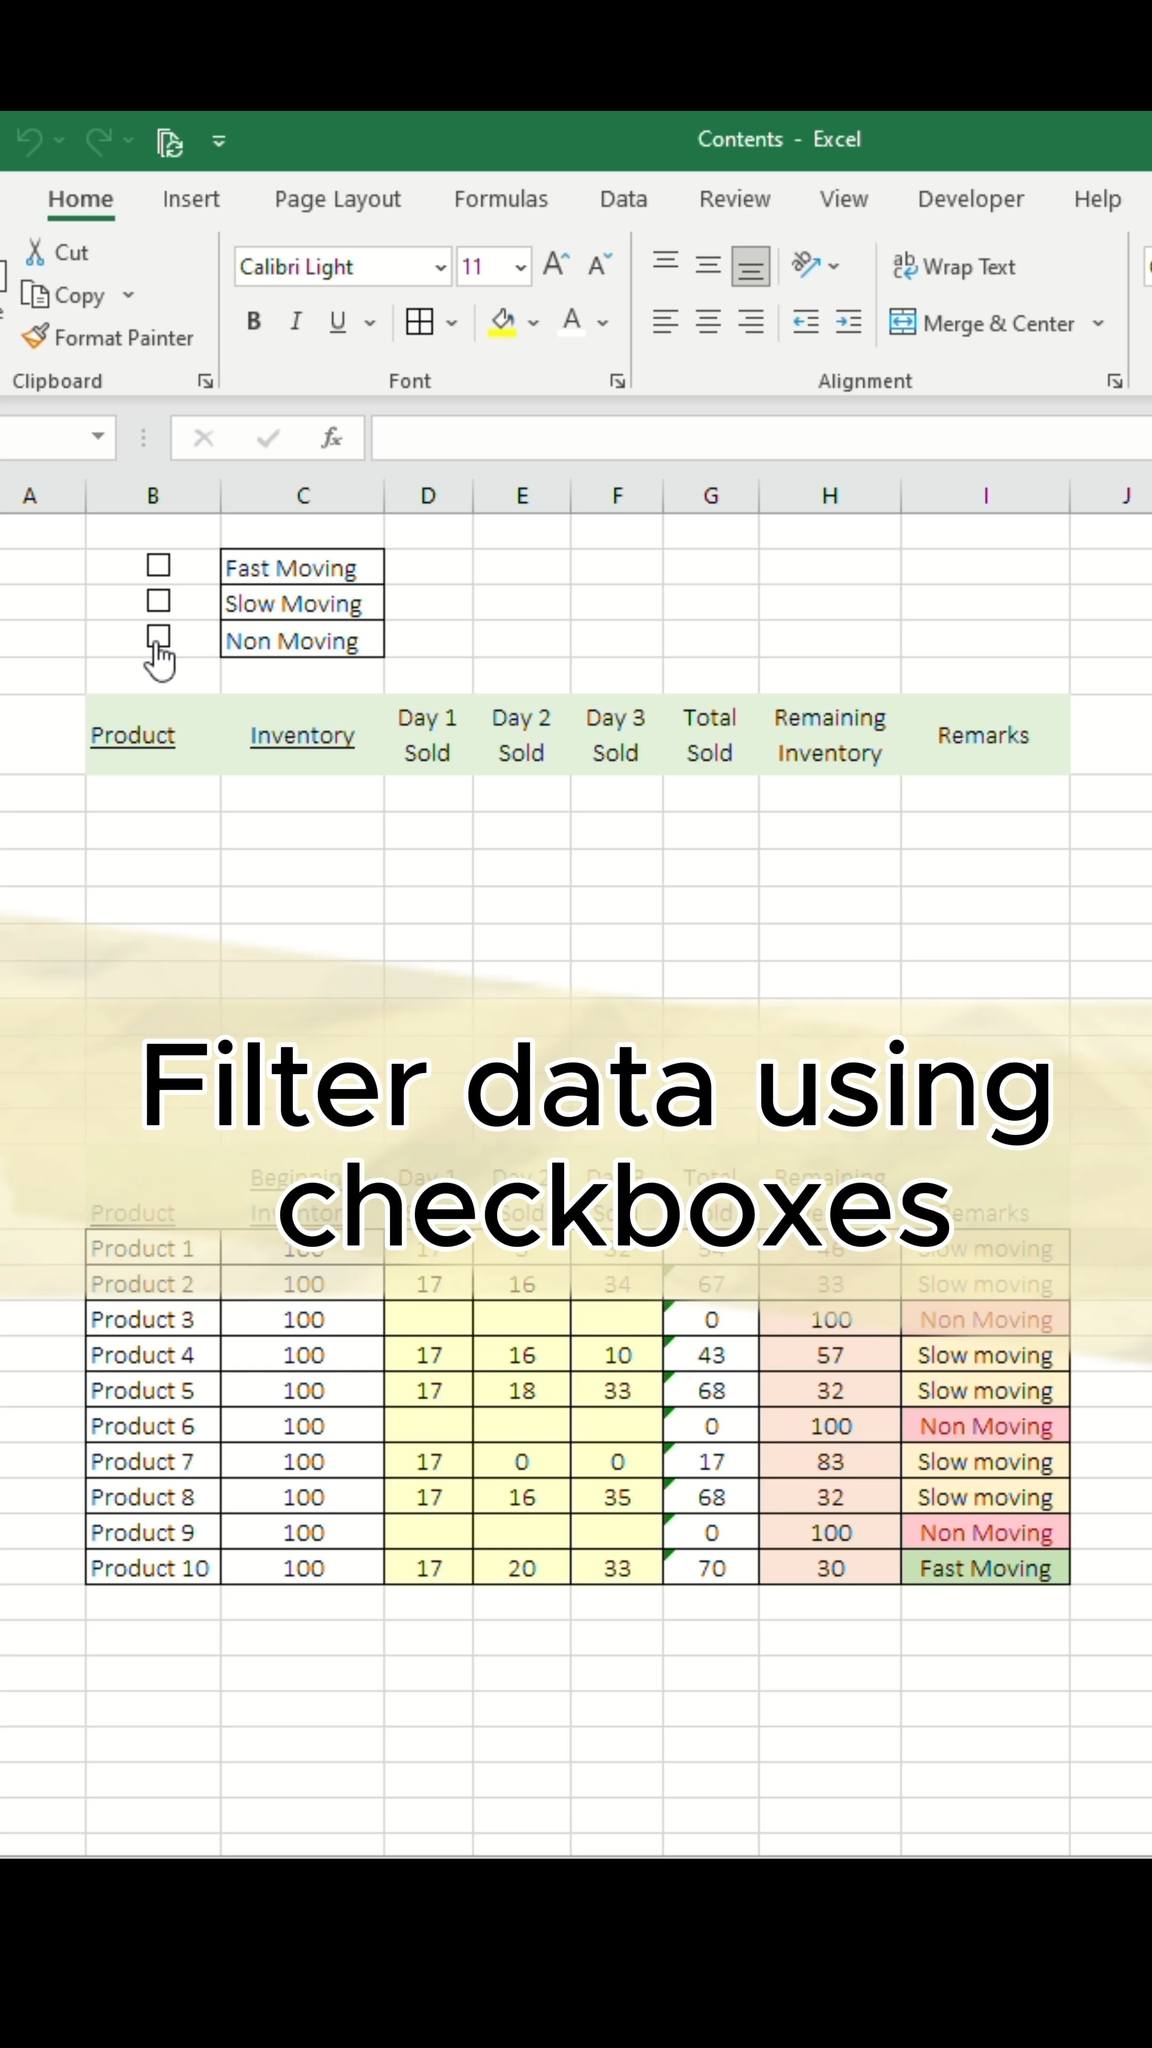This screenshot has height=2048, width=1152.
Task: Expand the Copy options arrow
Action: point(128,295)
